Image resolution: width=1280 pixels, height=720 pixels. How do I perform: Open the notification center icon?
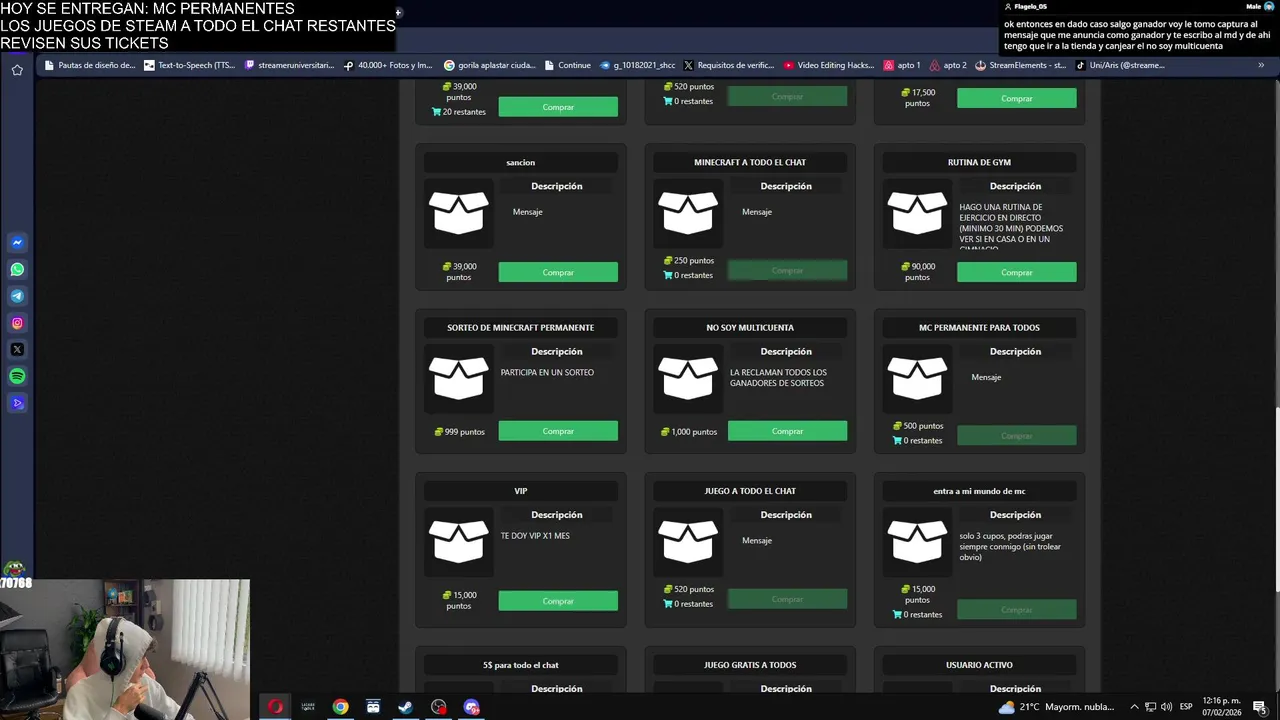coord(1261,707)
